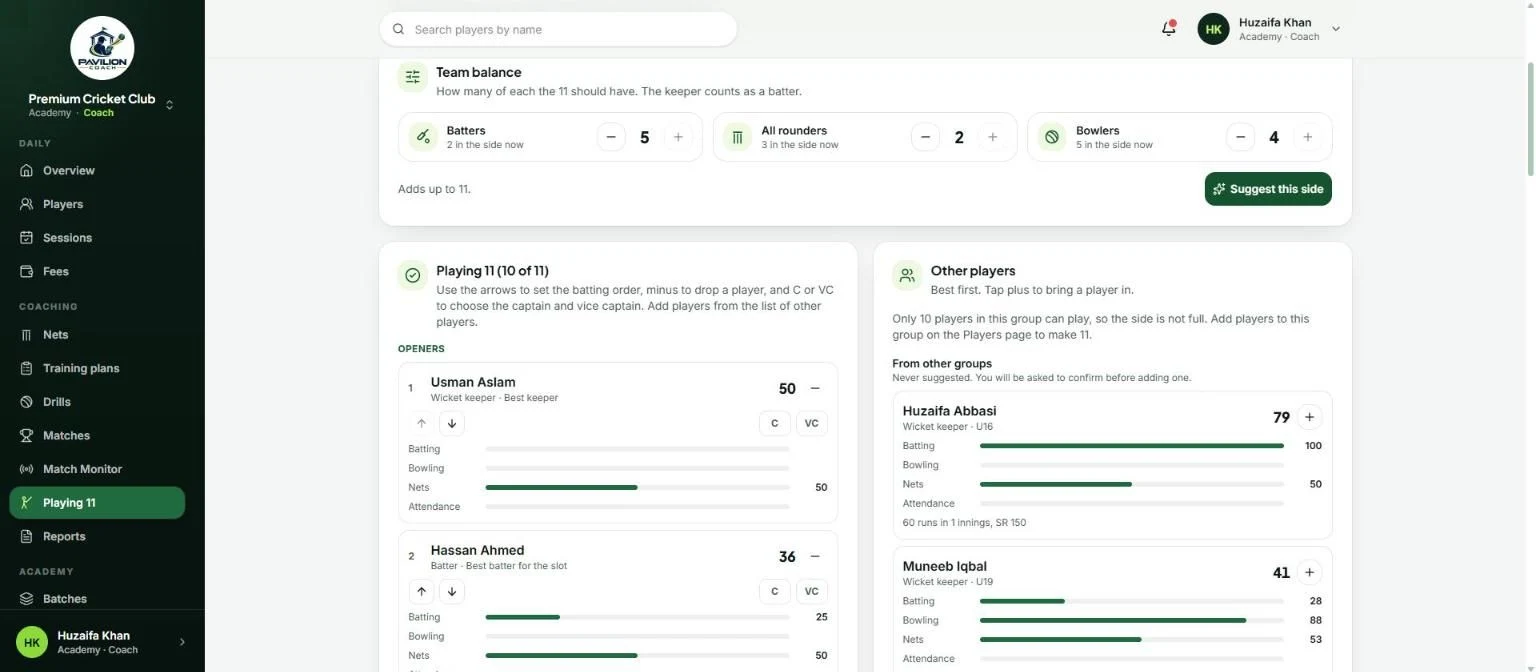1536x672 pixels.
Task: Click Huzaifa Abbasi's Batting progress bar
Action: [1132, 446]
